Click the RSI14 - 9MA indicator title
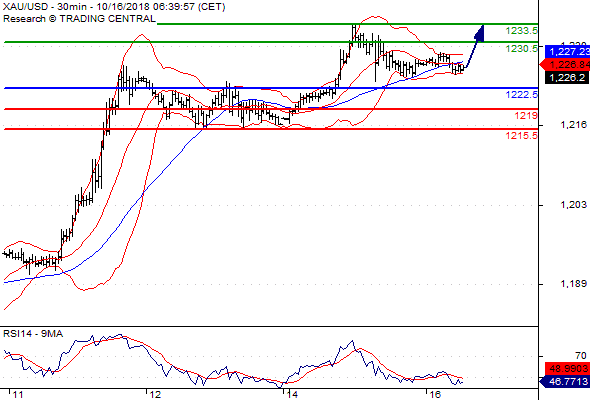 33,334
